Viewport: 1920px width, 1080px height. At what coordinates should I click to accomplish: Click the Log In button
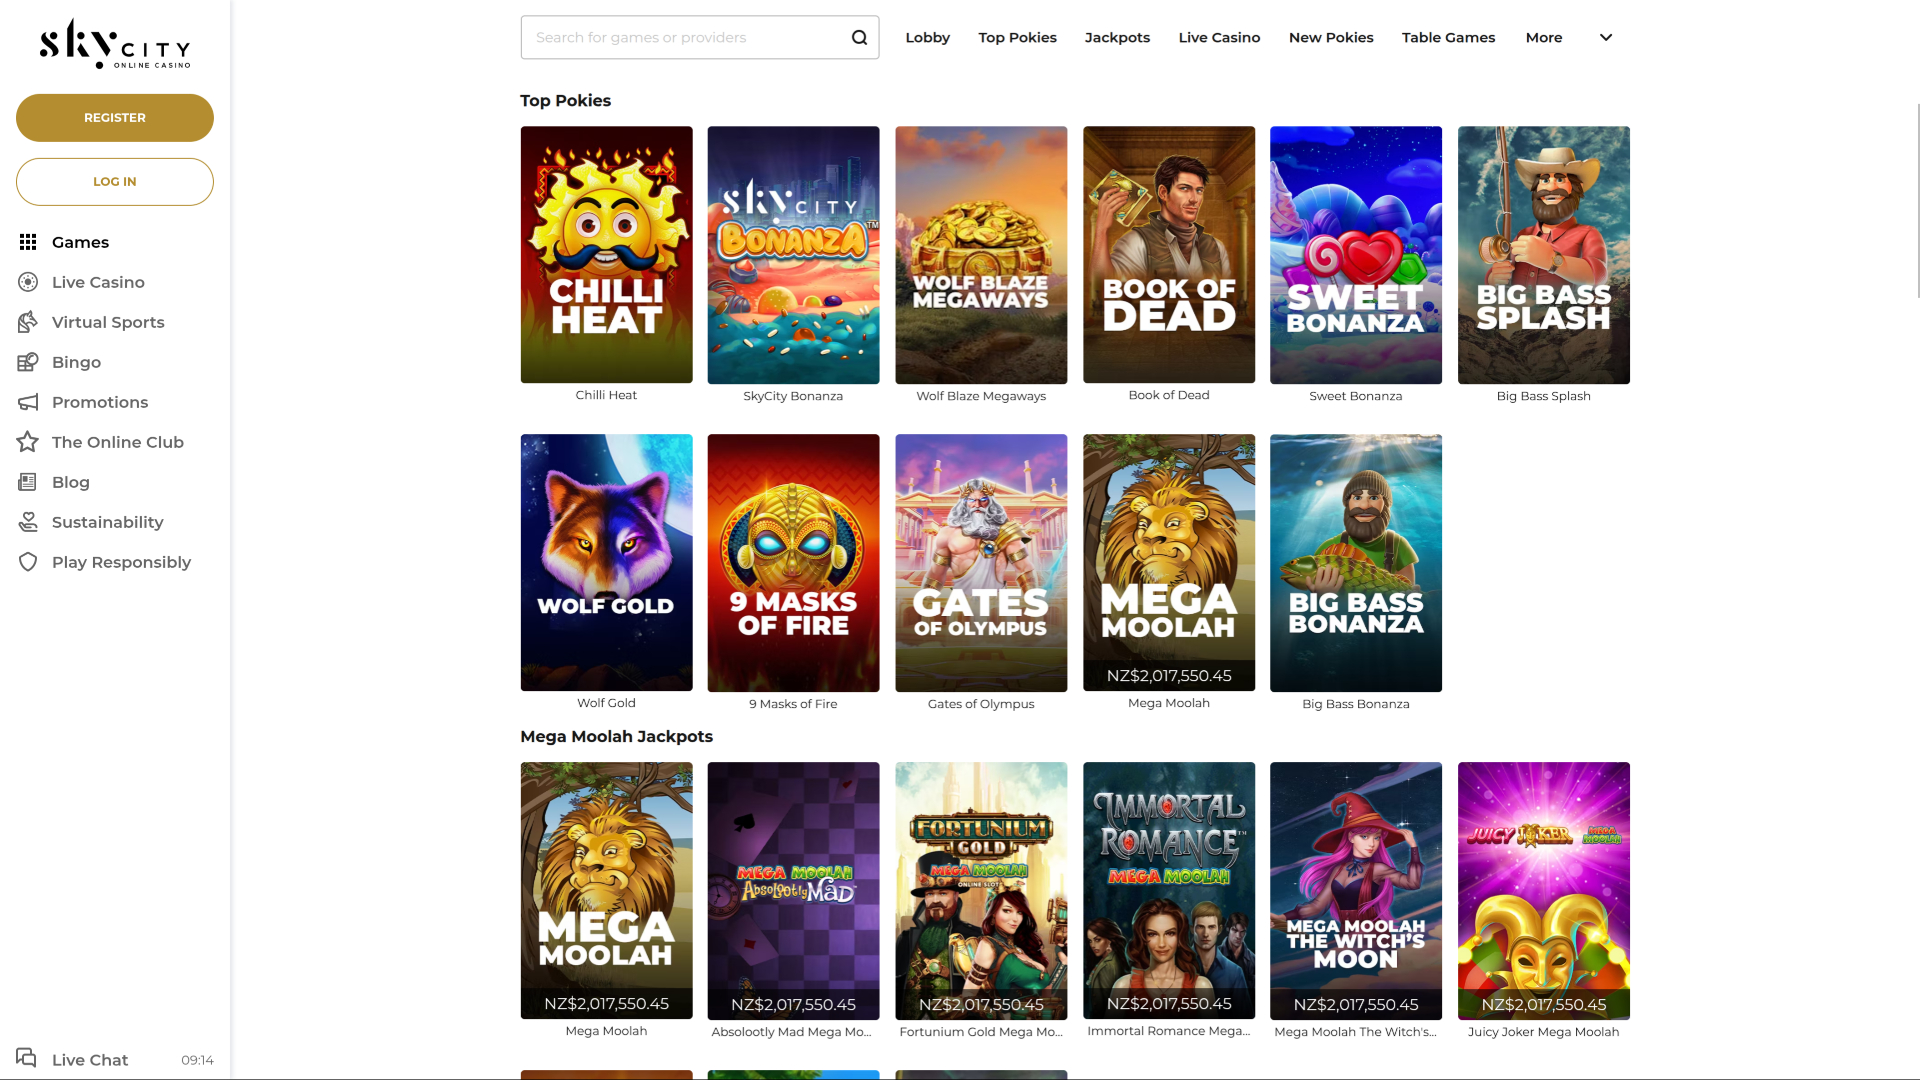[114, 181]
